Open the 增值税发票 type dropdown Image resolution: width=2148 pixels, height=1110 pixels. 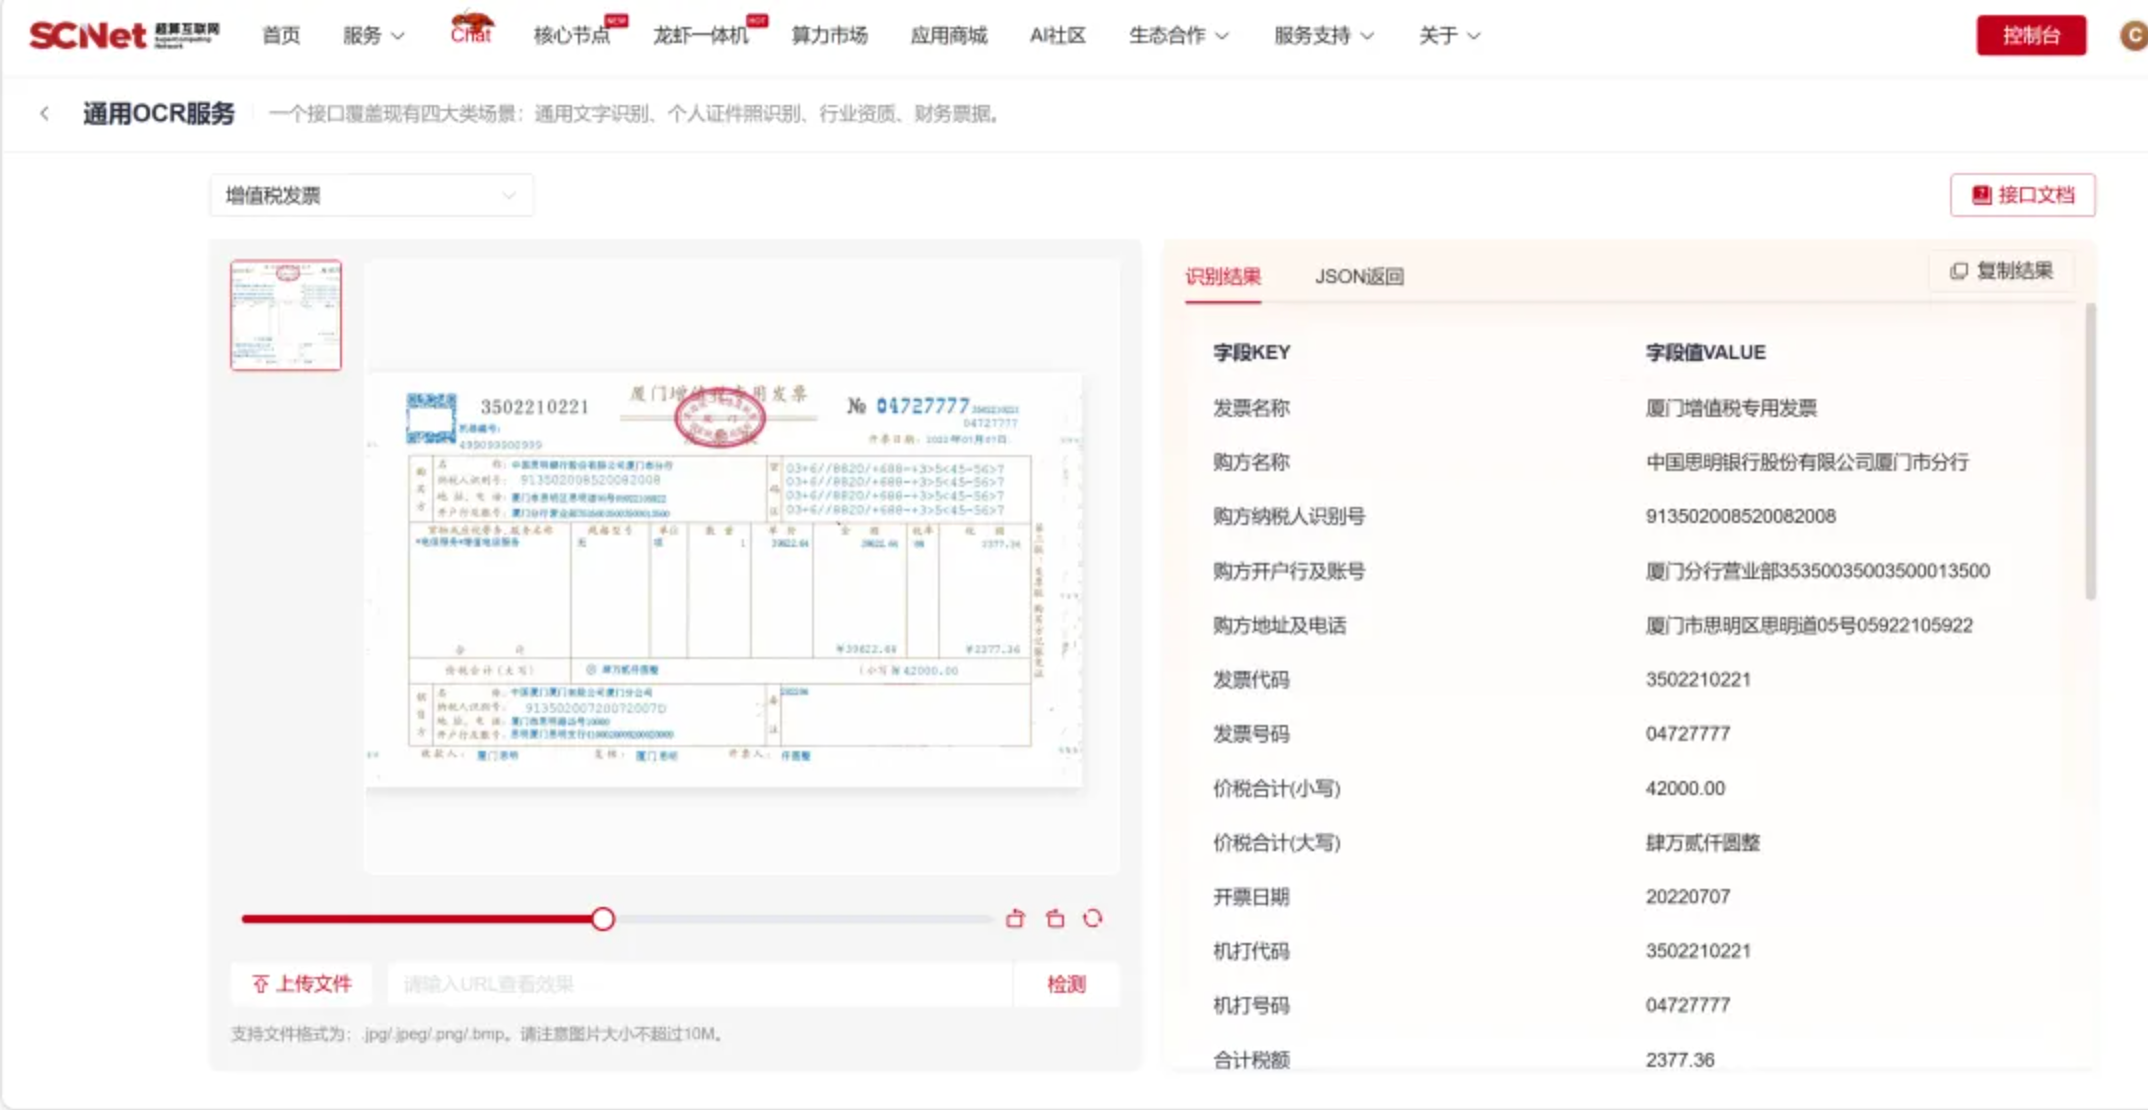(371, 195)
